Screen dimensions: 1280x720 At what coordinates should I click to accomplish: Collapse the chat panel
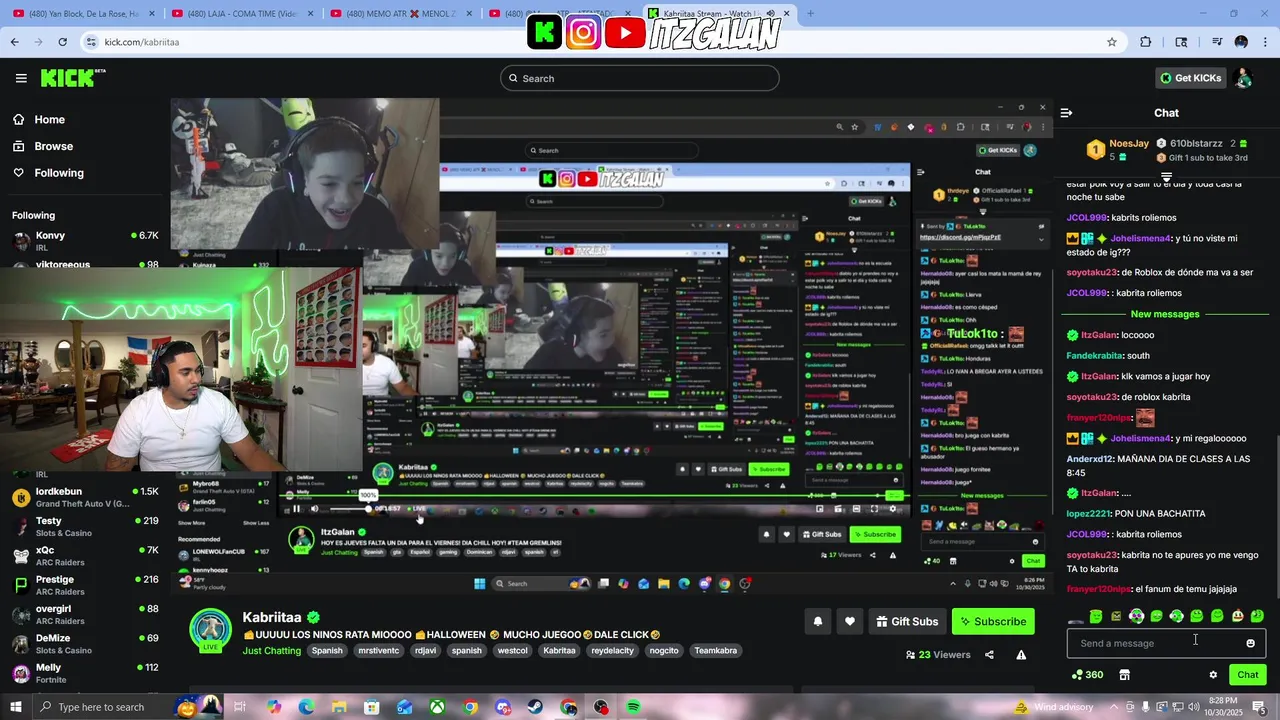[x=1066, y=113]
